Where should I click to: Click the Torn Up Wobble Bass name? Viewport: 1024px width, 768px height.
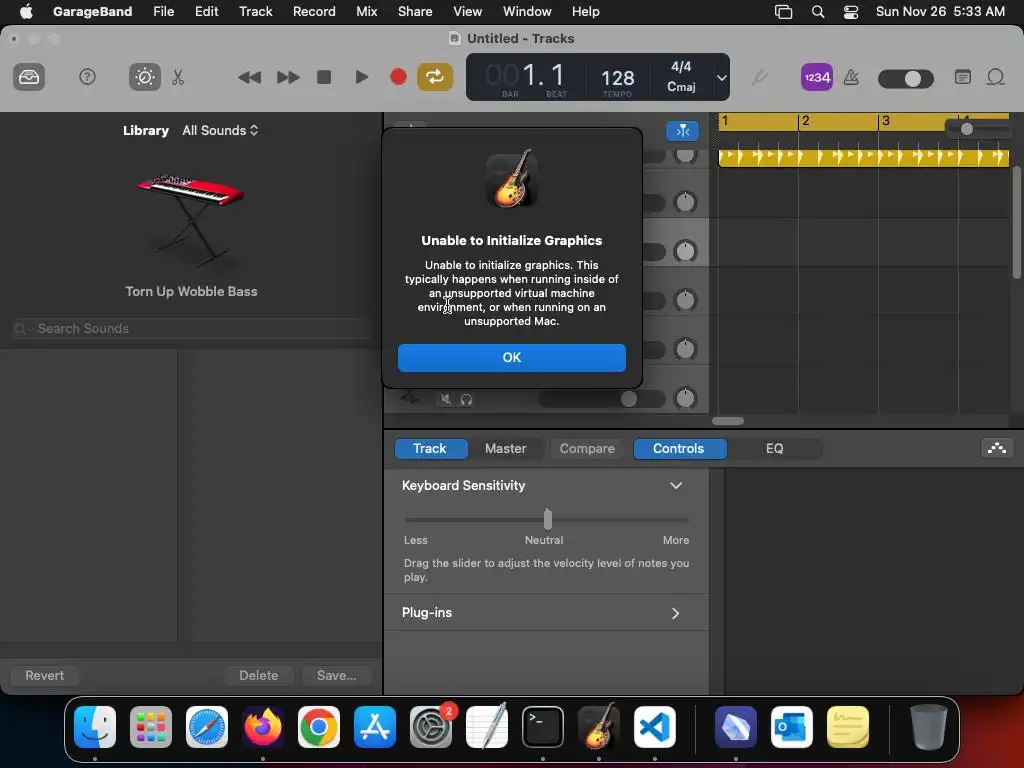[191, 291]
